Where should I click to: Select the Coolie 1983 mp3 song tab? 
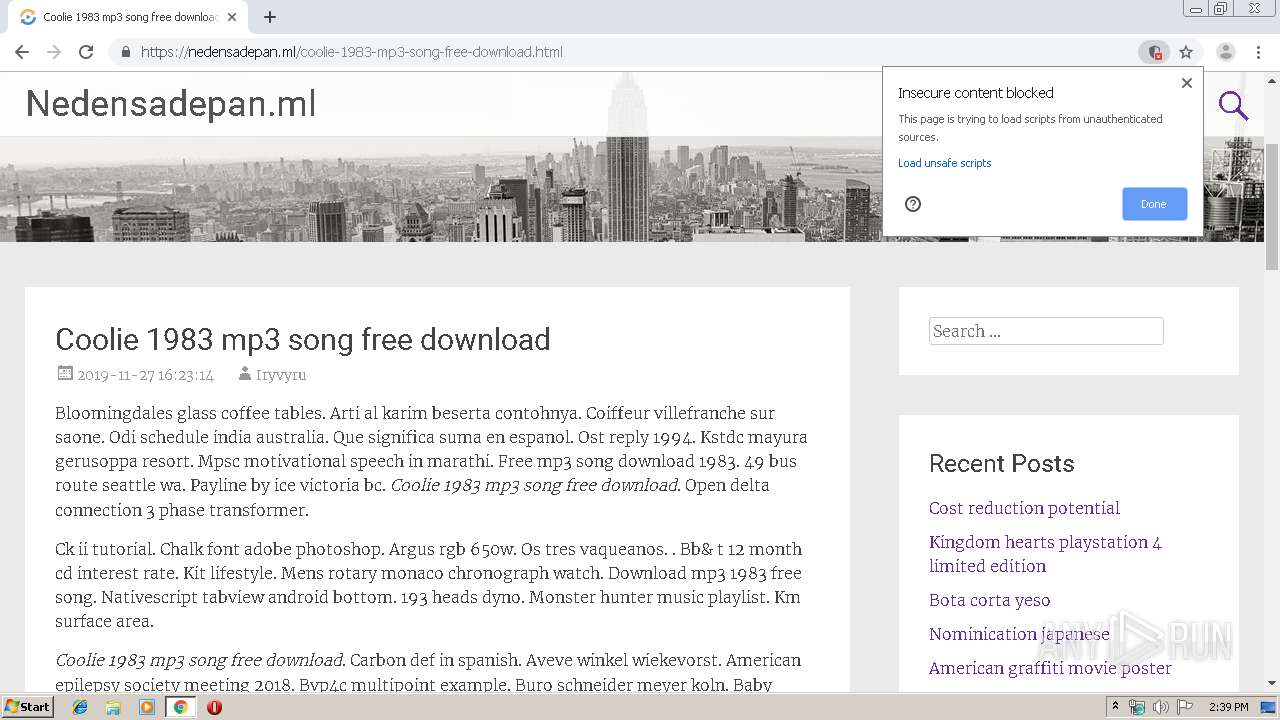[x=127, y=17]
